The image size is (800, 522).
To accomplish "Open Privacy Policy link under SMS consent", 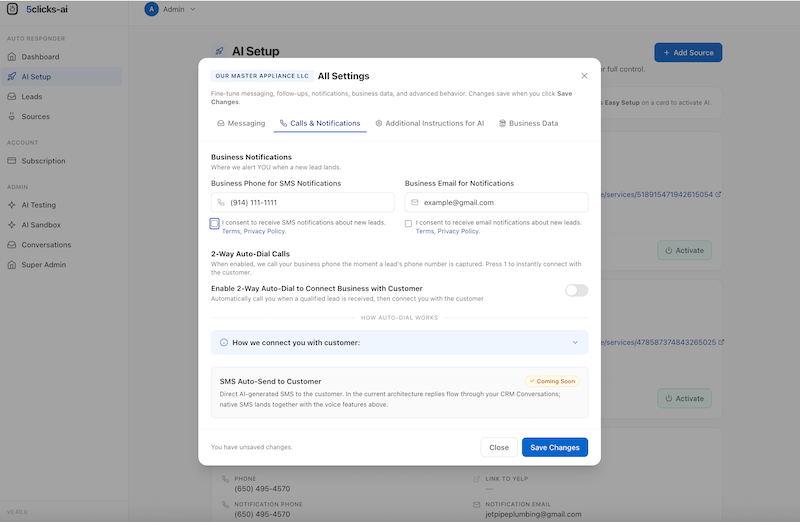I will [x=264, y=231].
